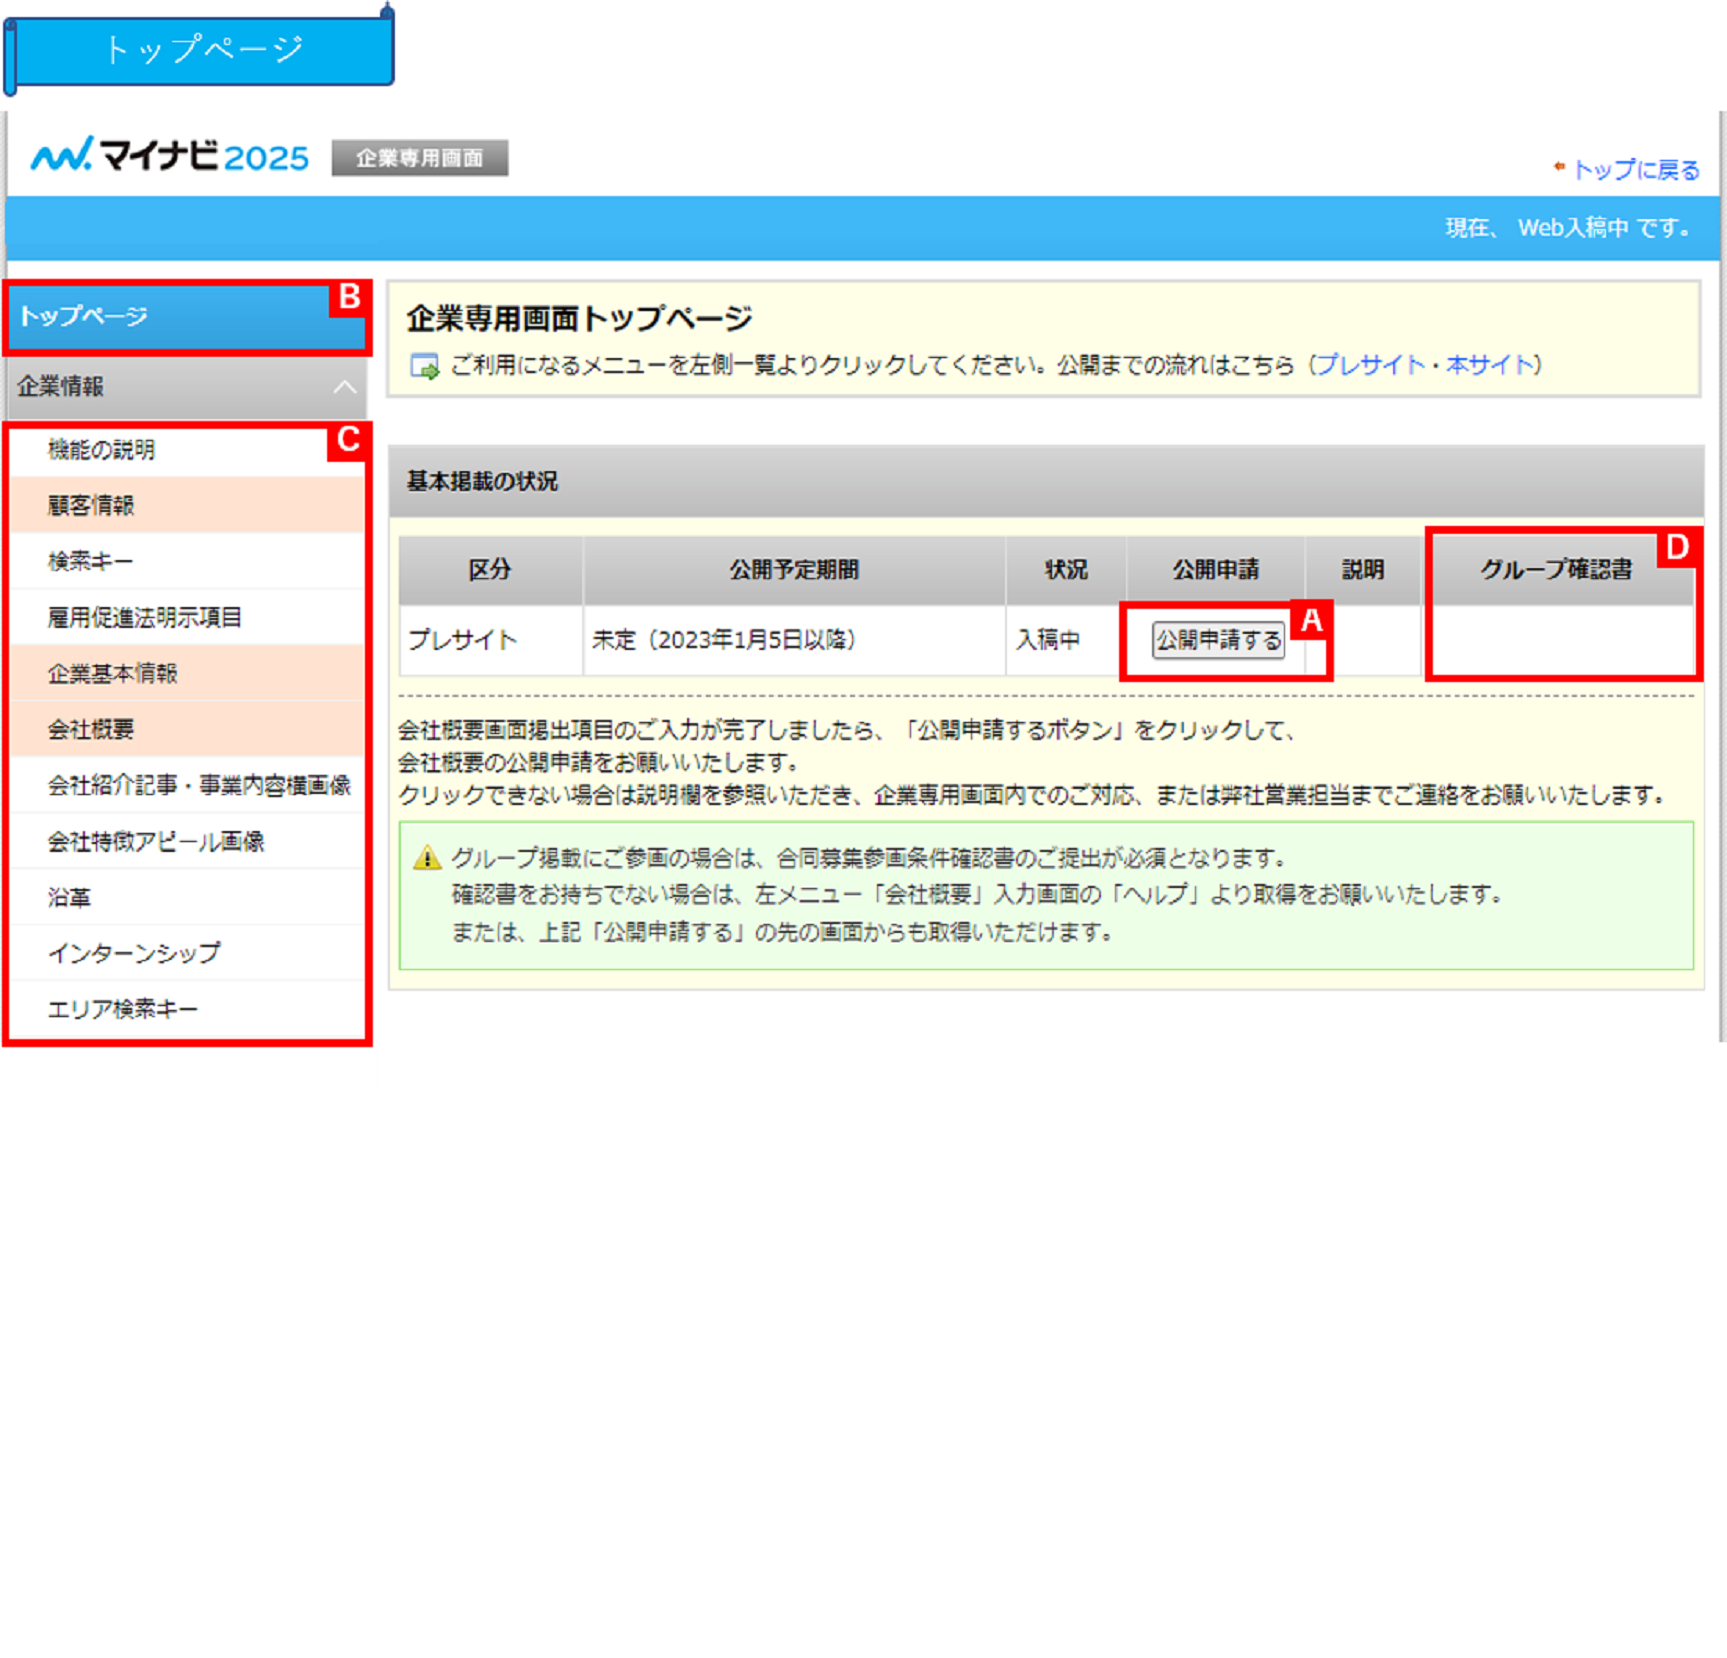Screen dimensions: 1727x1658
Task: Open 会社特徴アピール画像 menu item
Action: [187, 842]
